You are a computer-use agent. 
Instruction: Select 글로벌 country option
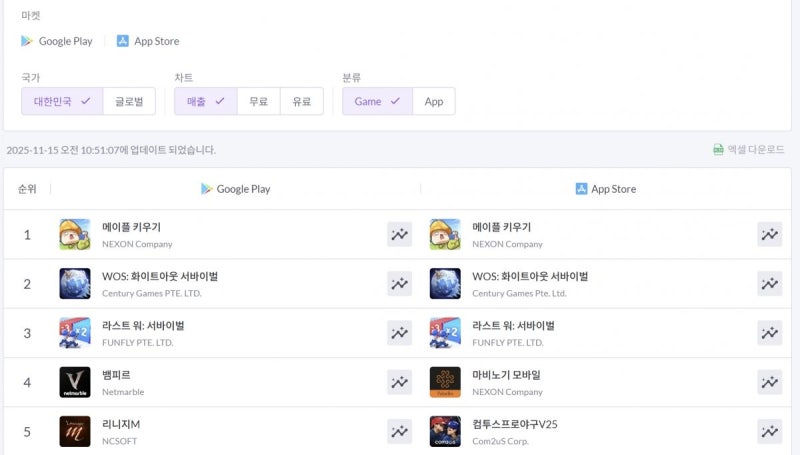click(129, 101)
